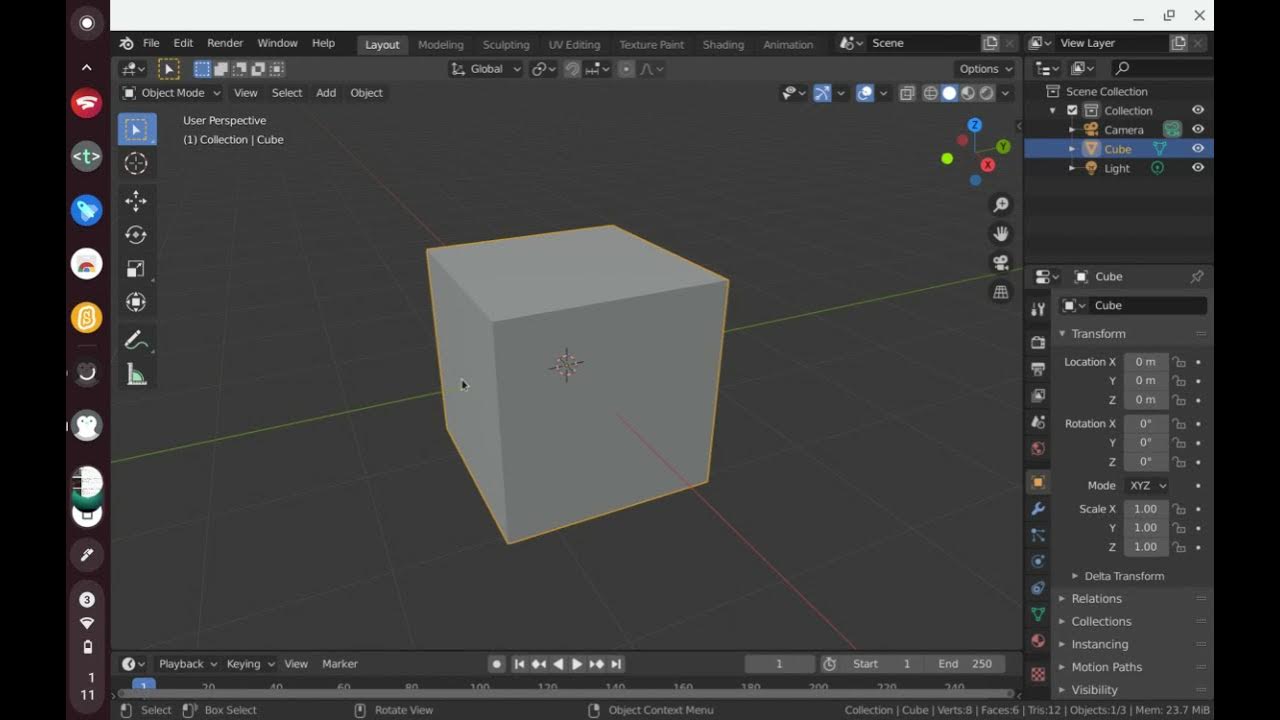
Task: Open the red Stadia dock icon
Action: coord(87,103)
